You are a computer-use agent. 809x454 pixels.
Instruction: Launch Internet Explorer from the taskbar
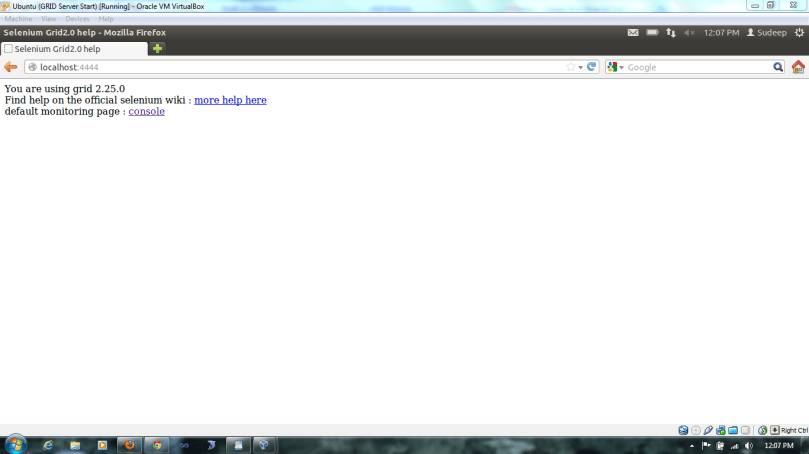(48, 445)
